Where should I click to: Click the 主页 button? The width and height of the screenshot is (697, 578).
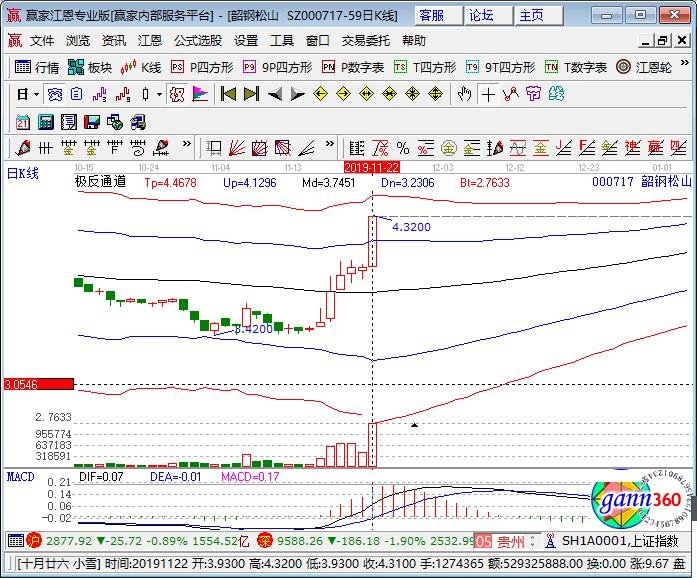click(x=538, y=16)
